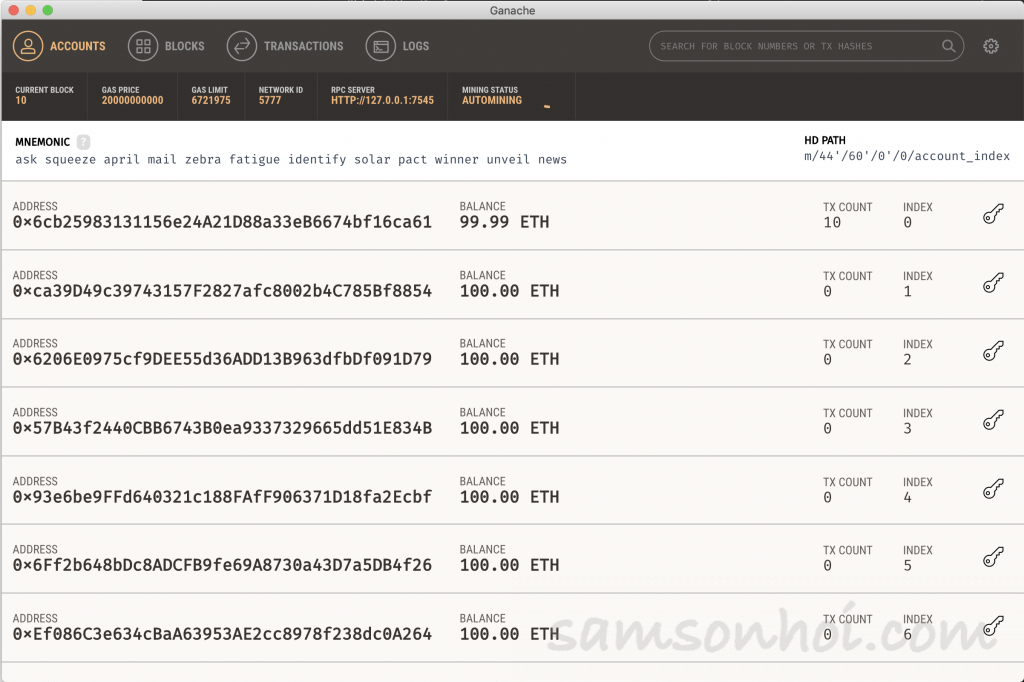Click the 99.99 ETH balance
Viewport: 1024px width, 682px height.
click(x=504, y=222)
